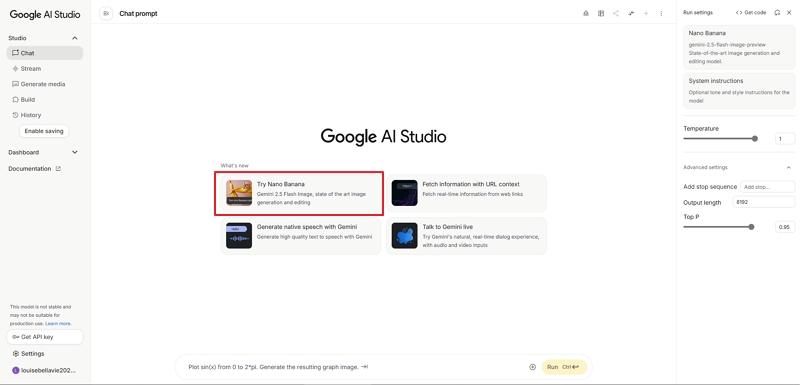Close the Run settings panel
The height and width of the screenshot is (385, 800).
click(x=789, y=13)
